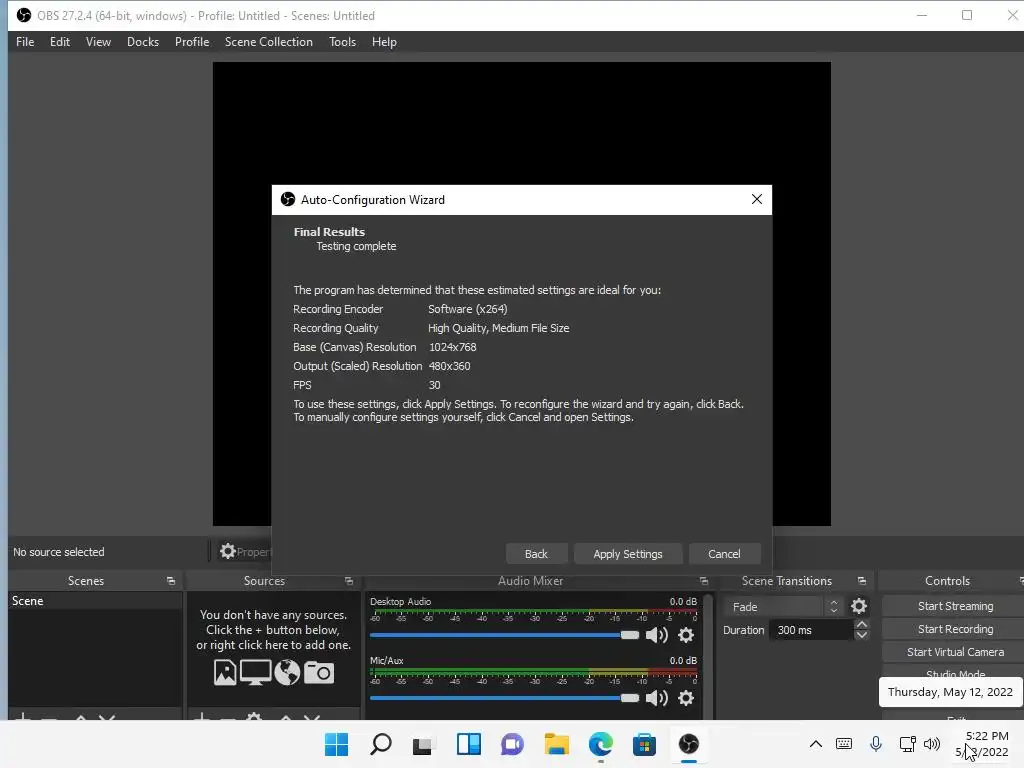1024x768 pixels.
Task: Show hidden system tray icons
Action: (816, 744)
